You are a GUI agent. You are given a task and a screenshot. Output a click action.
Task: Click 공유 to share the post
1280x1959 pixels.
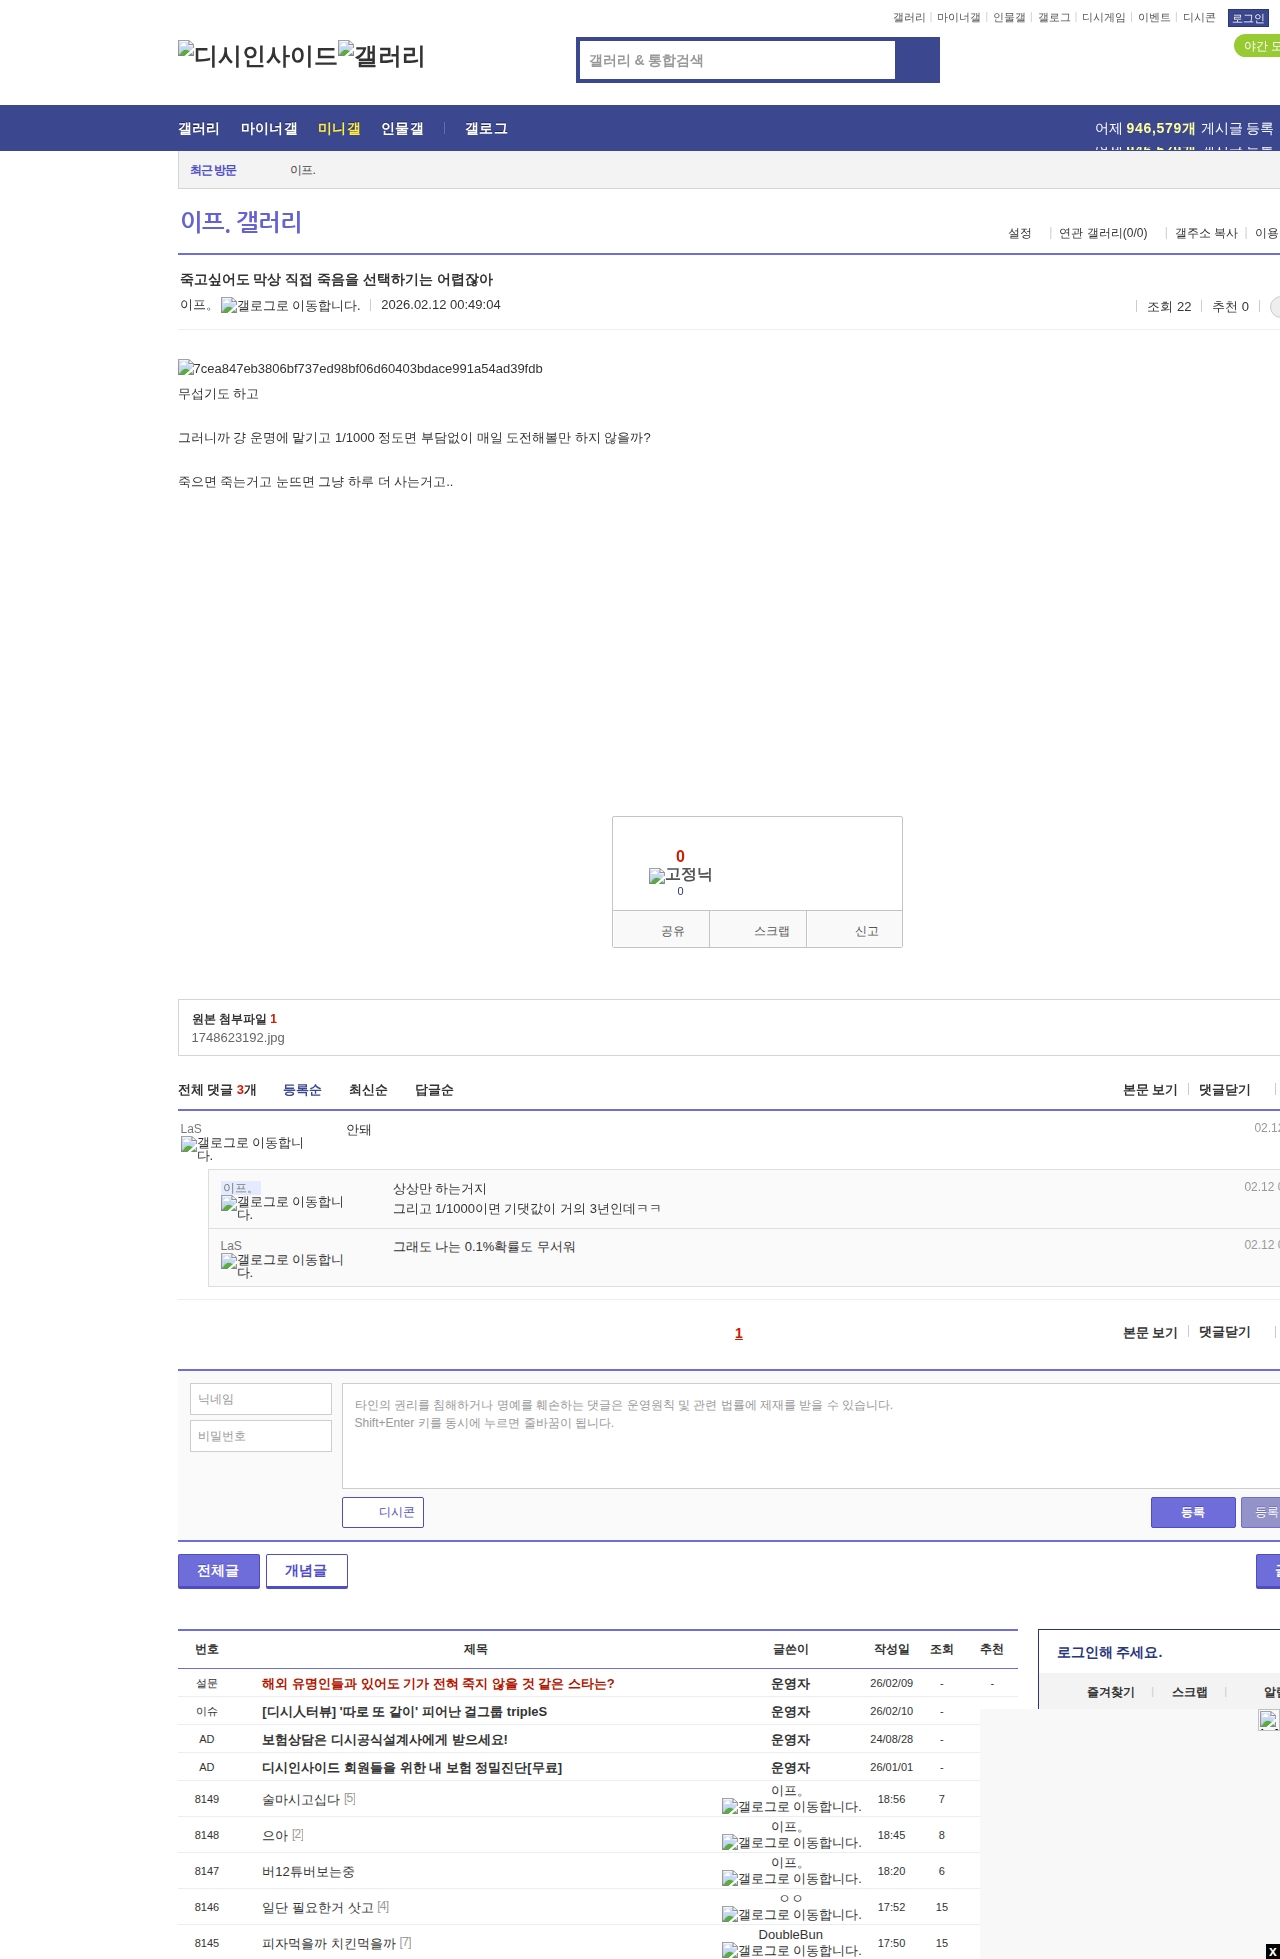[661, 930]
